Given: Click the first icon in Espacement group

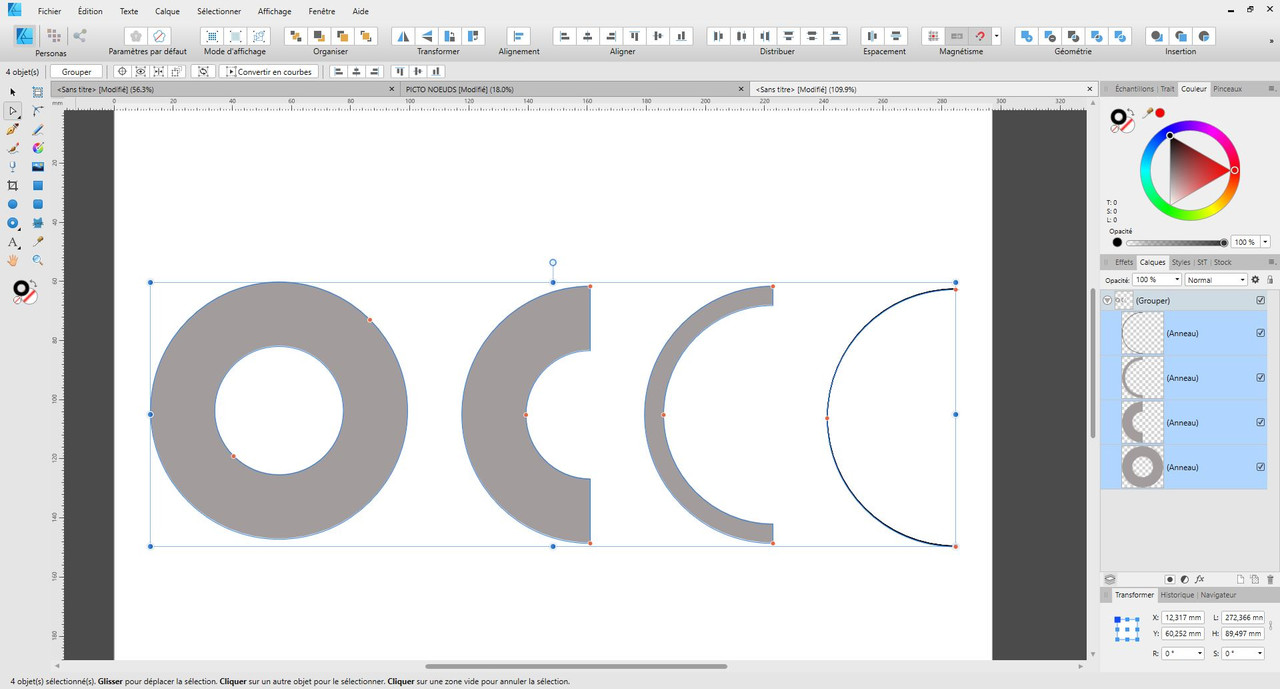Looking at the screenshot, I should point(872,36).
